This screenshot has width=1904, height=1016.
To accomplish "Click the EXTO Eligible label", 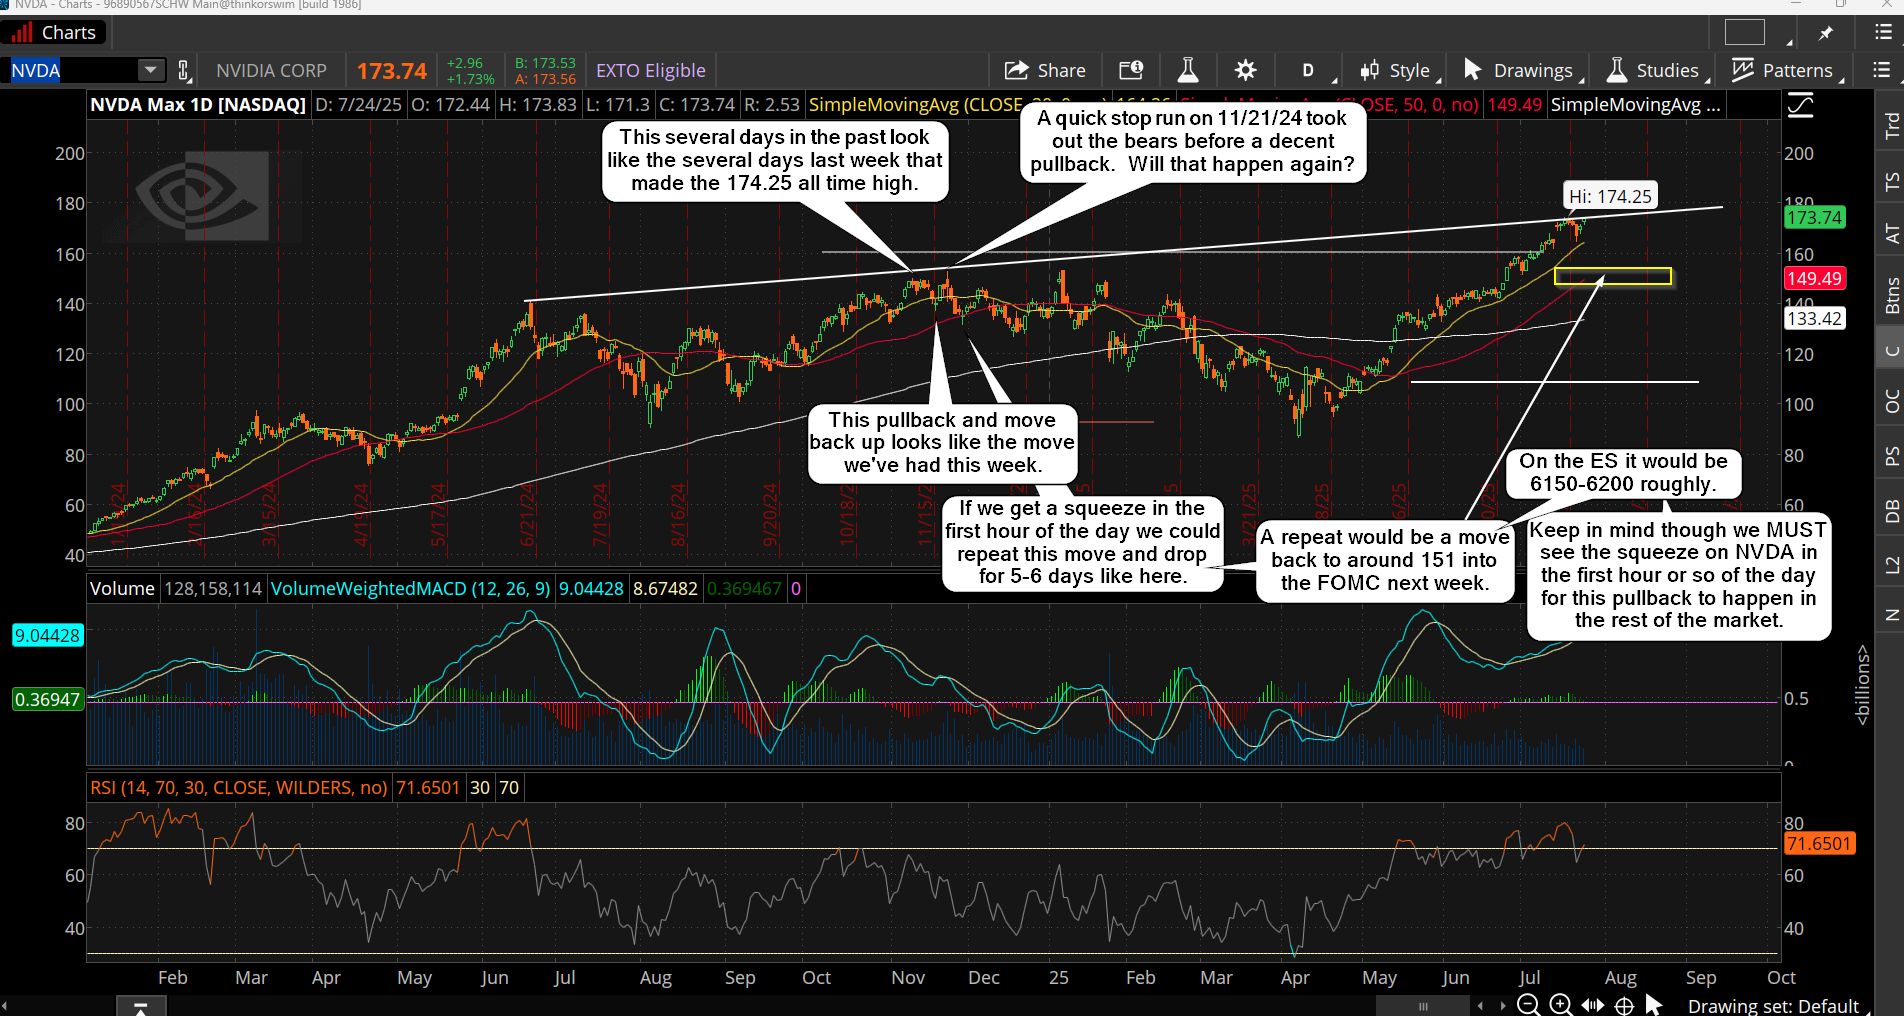I will click(x=651, y=70).
